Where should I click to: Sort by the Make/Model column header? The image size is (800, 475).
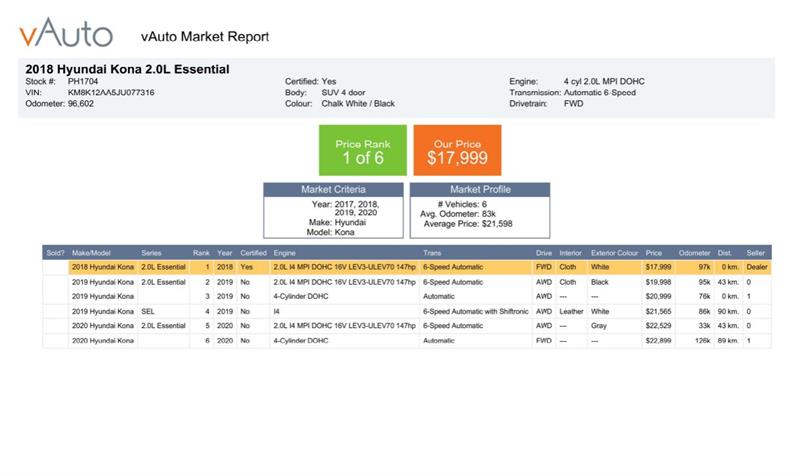click(x=91, y=253)
